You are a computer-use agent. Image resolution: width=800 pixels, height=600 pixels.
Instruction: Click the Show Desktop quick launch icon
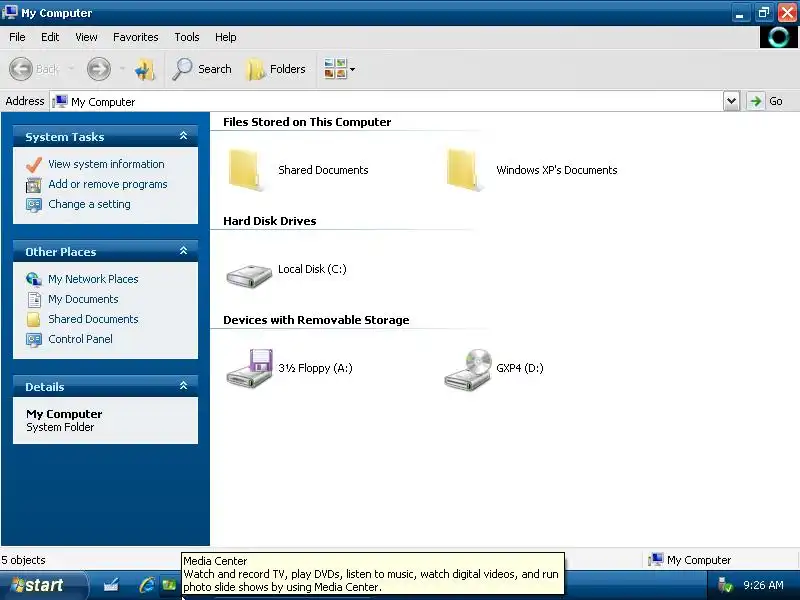[x=111, y=585]
